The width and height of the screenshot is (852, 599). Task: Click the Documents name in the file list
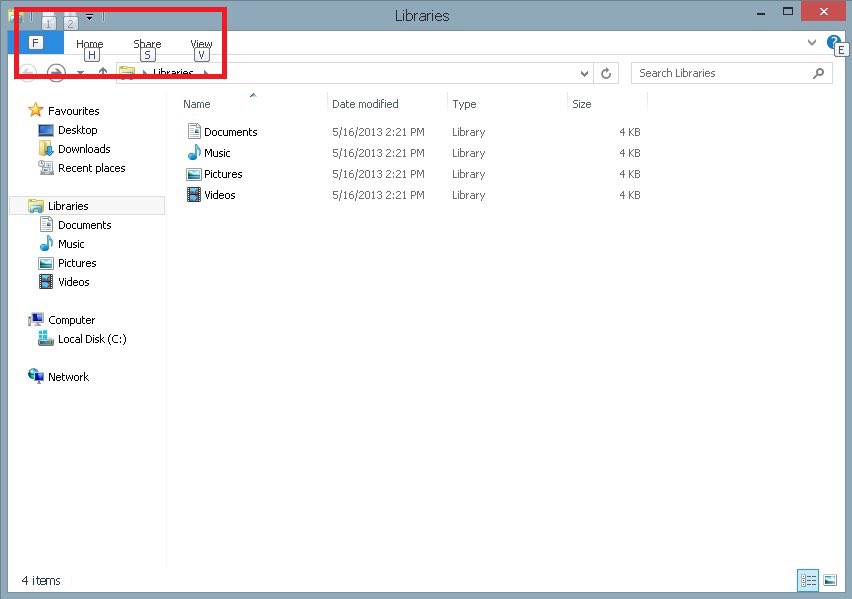(x=230, y=132)
